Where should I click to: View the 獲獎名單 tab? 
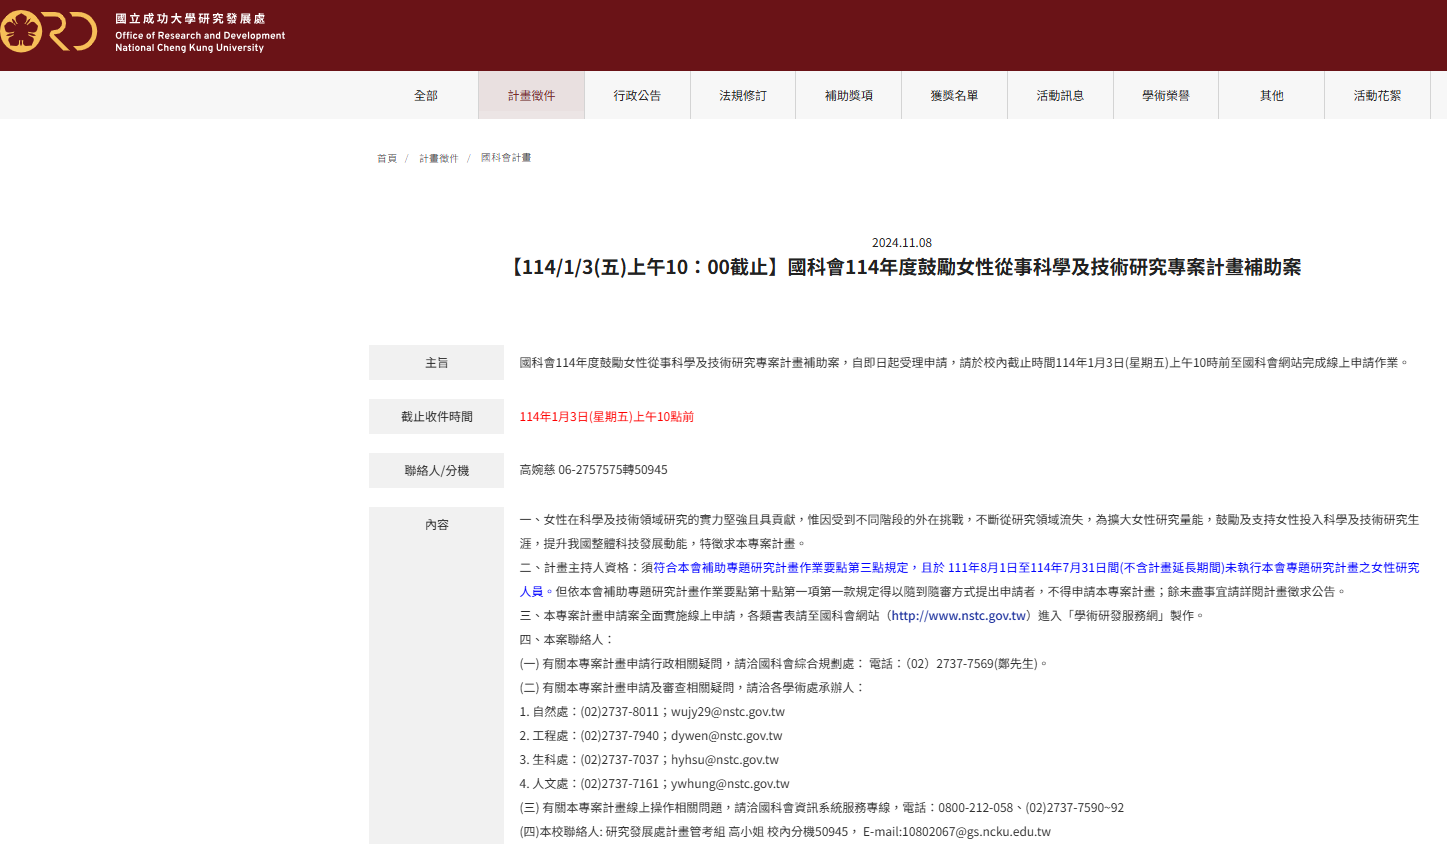tap(954, 96)
